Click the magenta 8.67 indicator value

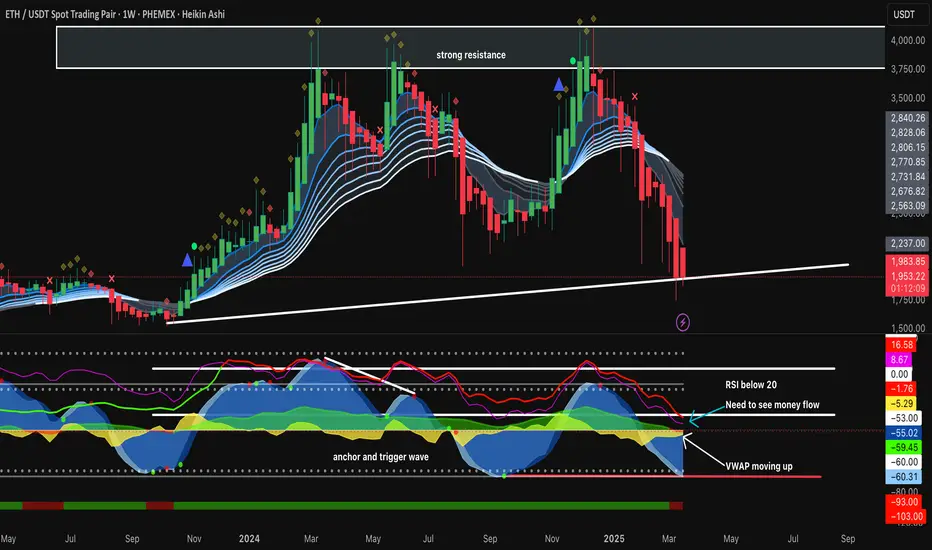[899, 360]
